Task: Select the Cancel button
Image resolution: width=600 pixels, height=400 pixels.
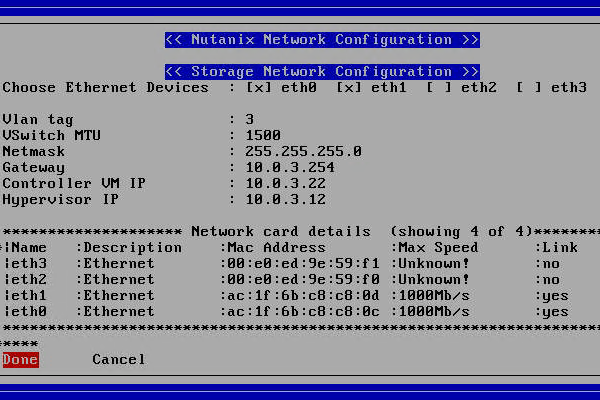Action: [119, 359]
